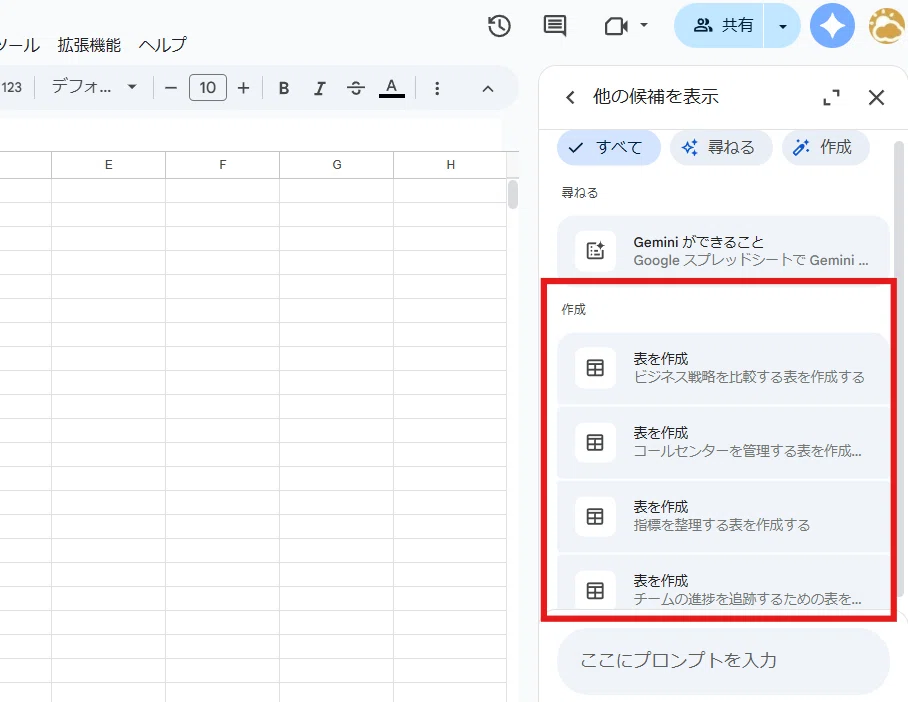The image size is (908, 702).
Task: Open the text color picker
Action: 391,88
